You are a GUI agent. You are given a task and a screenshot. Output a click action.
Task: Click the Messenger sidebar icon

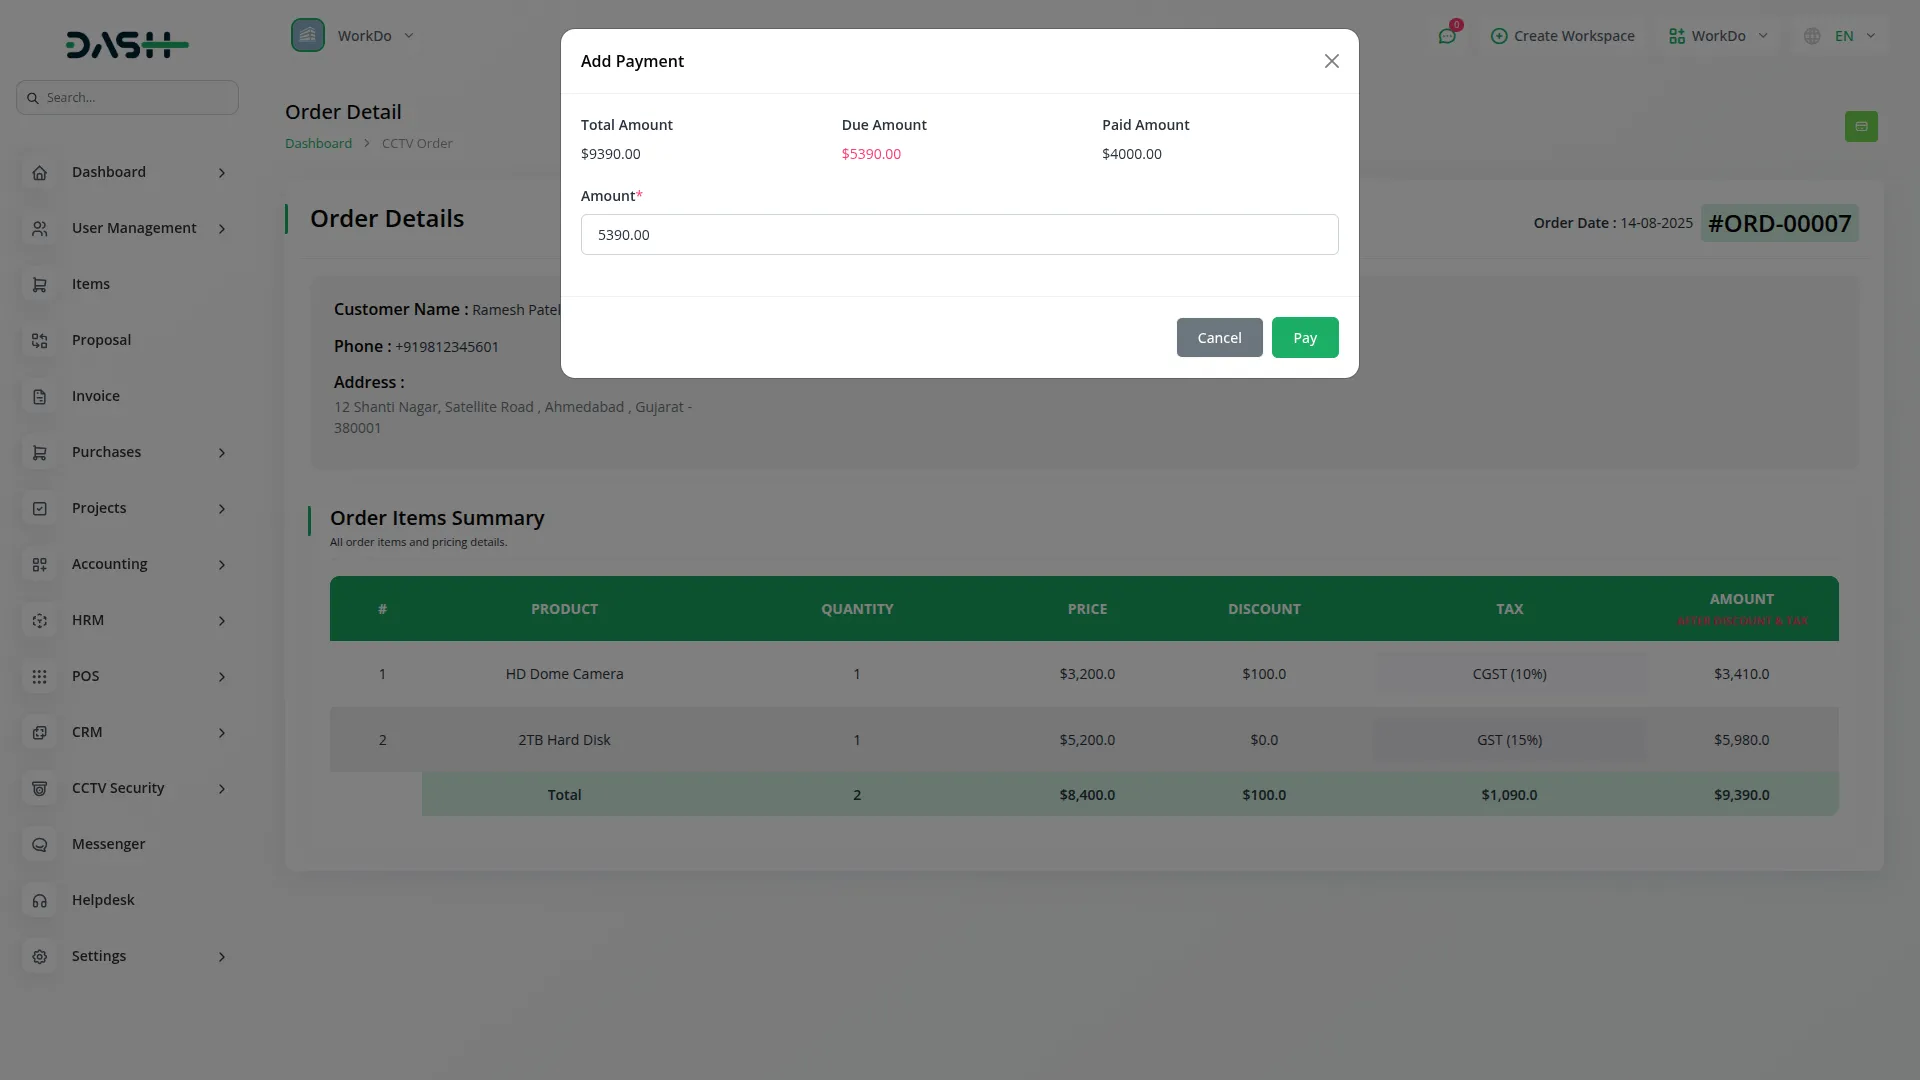(40, 845)
